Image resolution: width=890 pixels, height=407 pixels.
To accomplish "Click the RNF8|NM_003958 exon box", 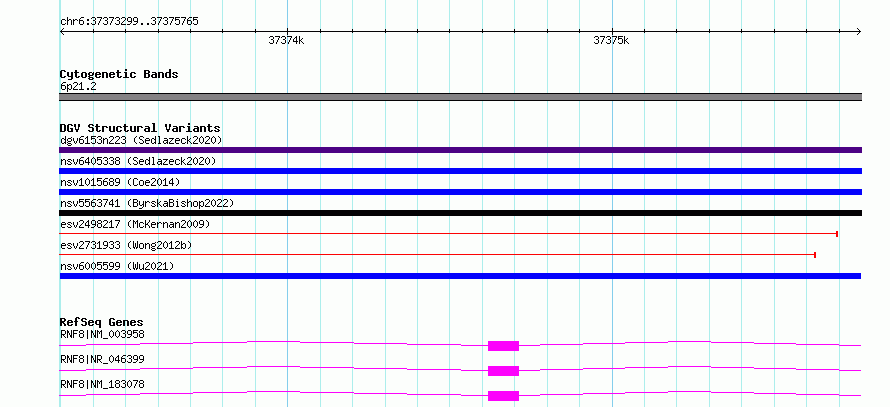I will click(503, 346).
